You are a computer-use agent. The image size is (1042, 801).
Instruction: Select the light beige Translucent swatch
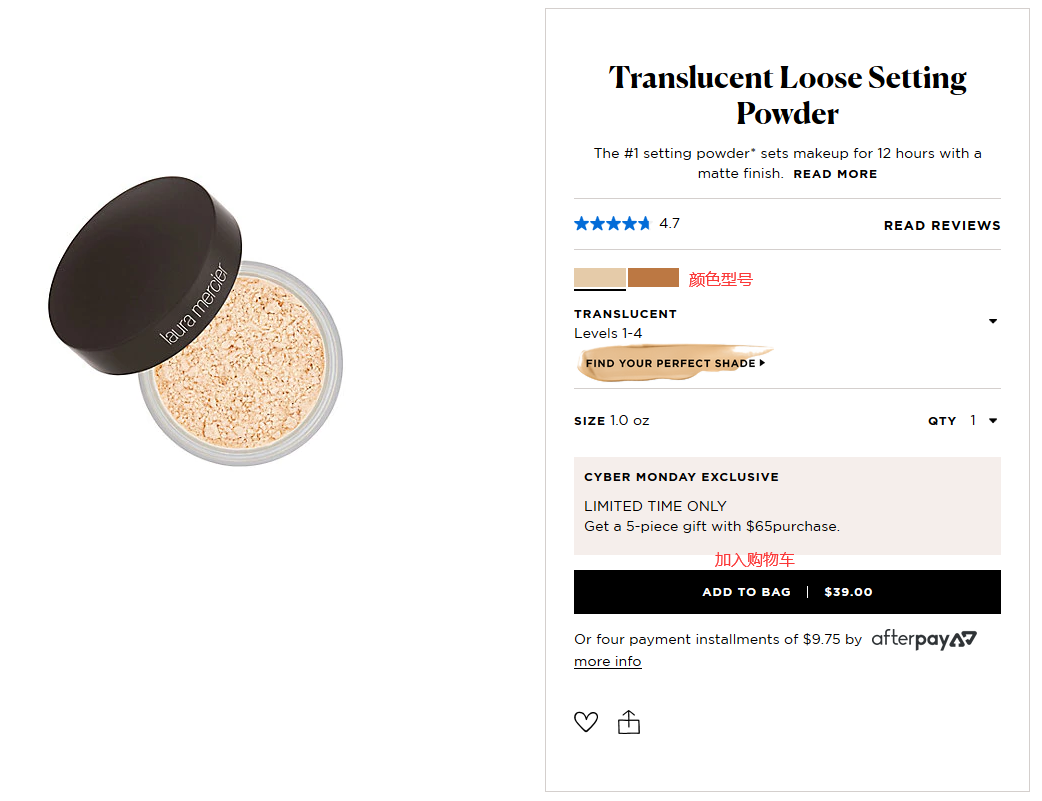600,278
